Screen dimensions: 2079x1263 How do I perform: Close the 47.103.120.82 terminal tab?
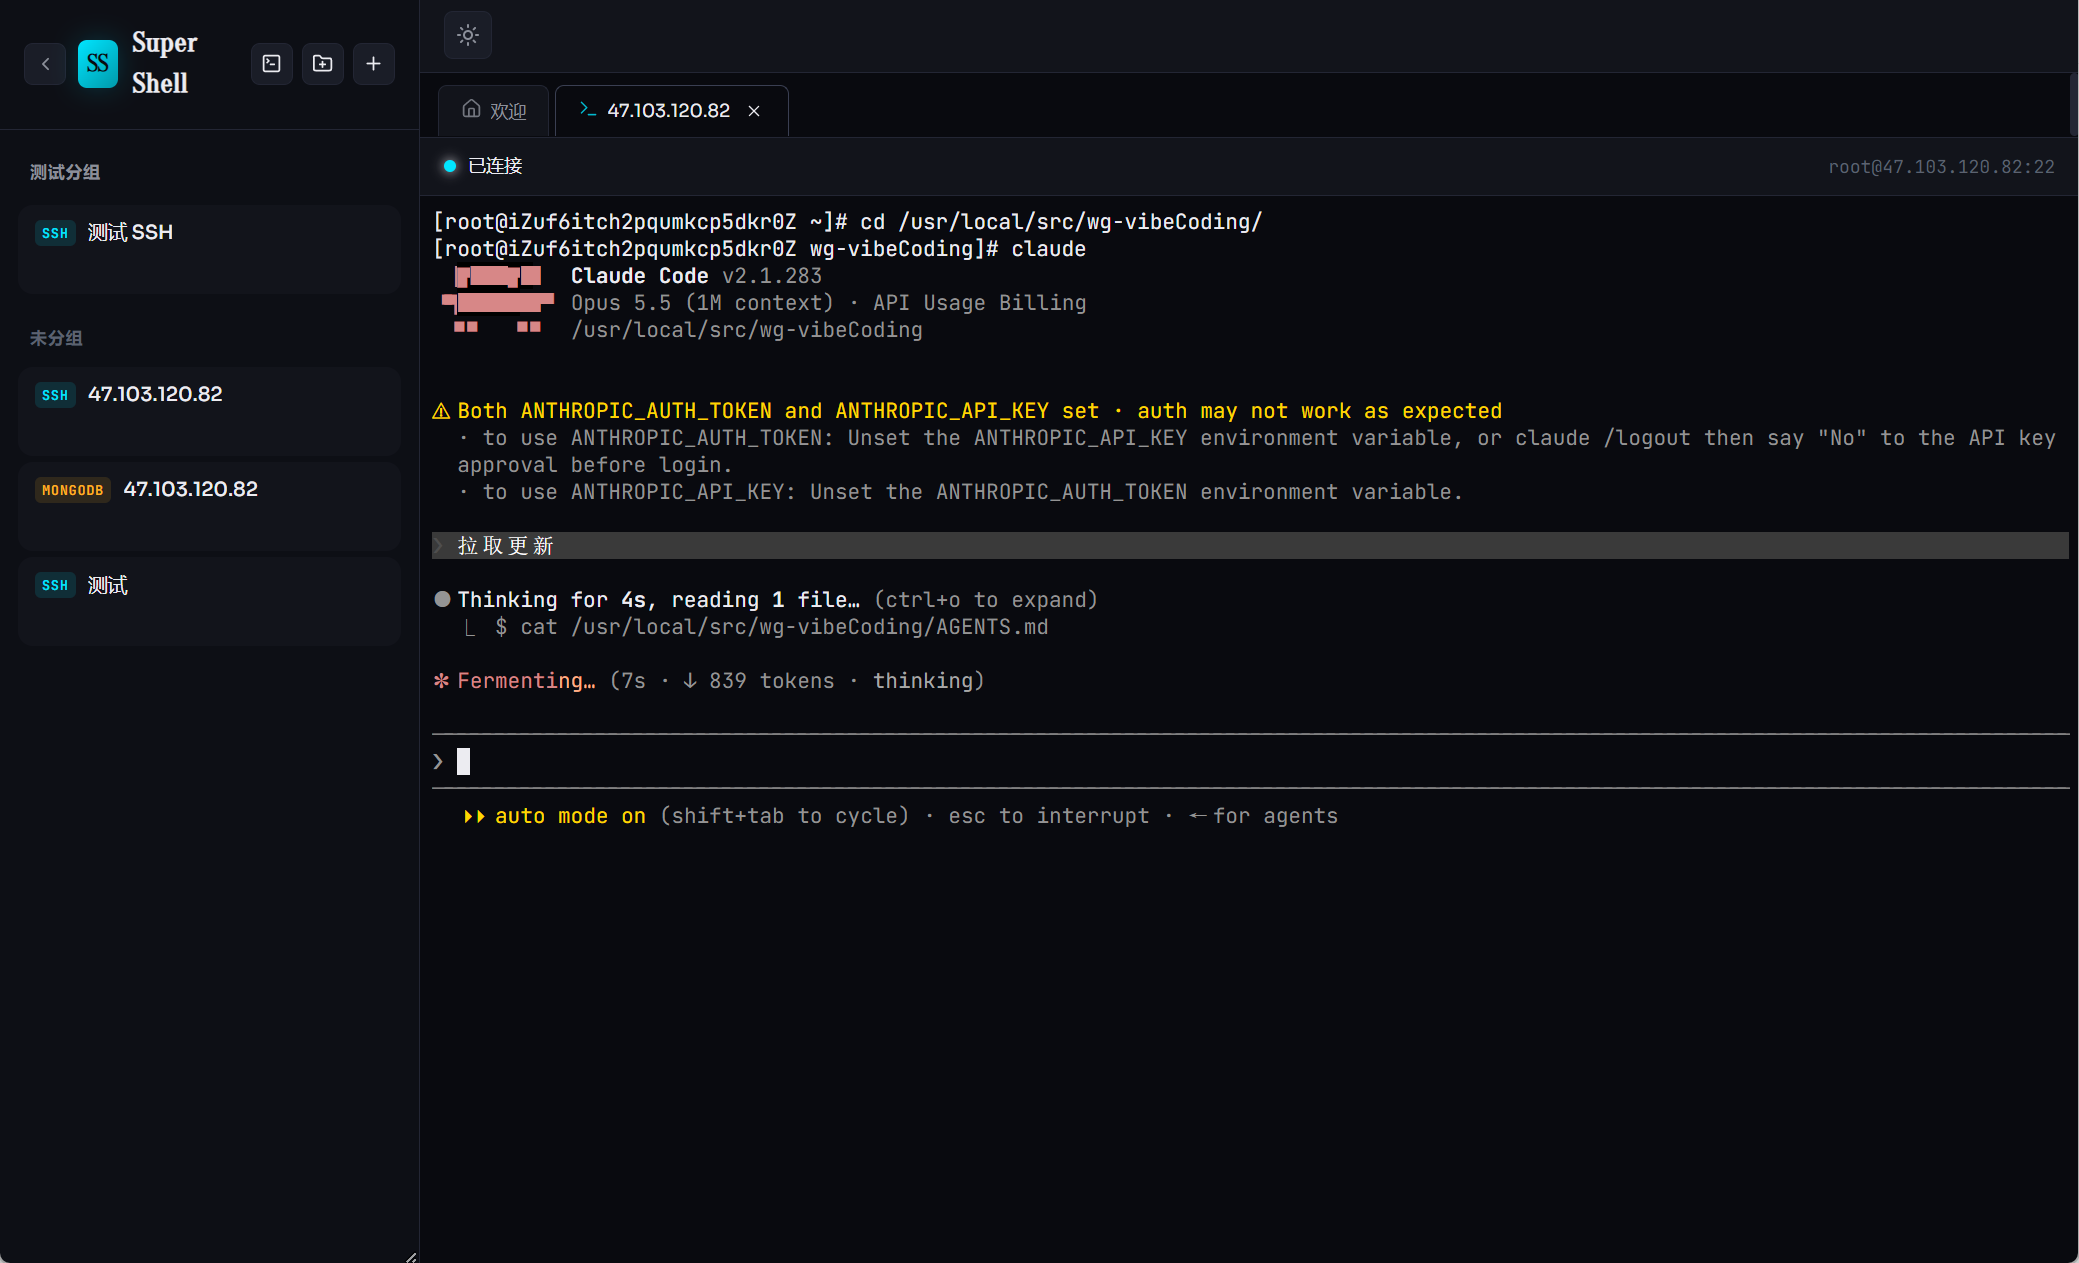tap(754, 111)
